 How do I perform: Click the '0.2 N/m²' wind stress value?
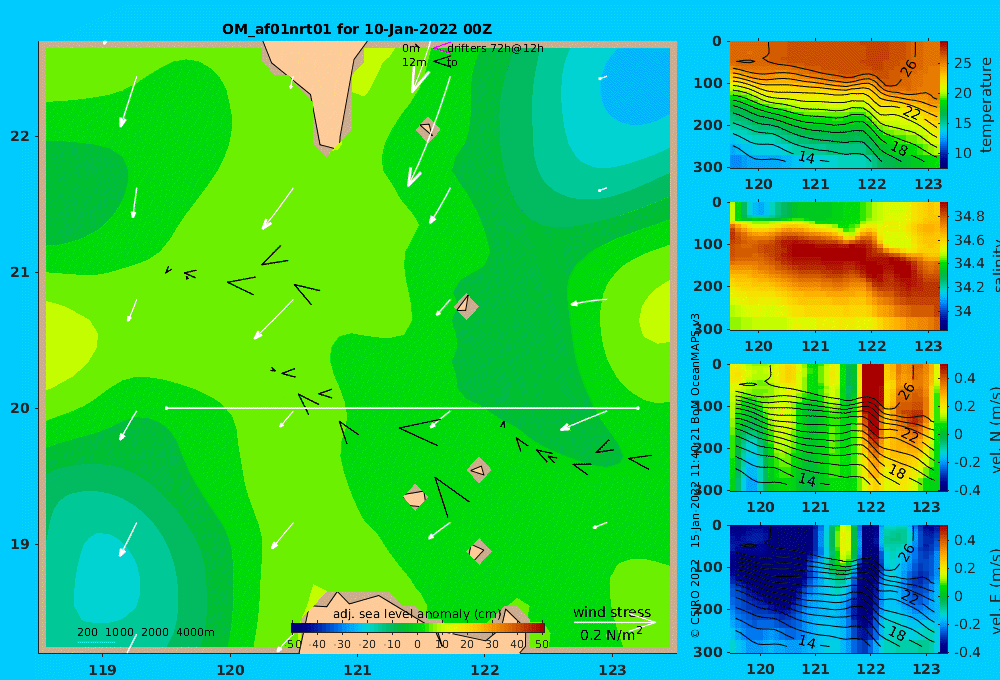(x=611, y=634)
